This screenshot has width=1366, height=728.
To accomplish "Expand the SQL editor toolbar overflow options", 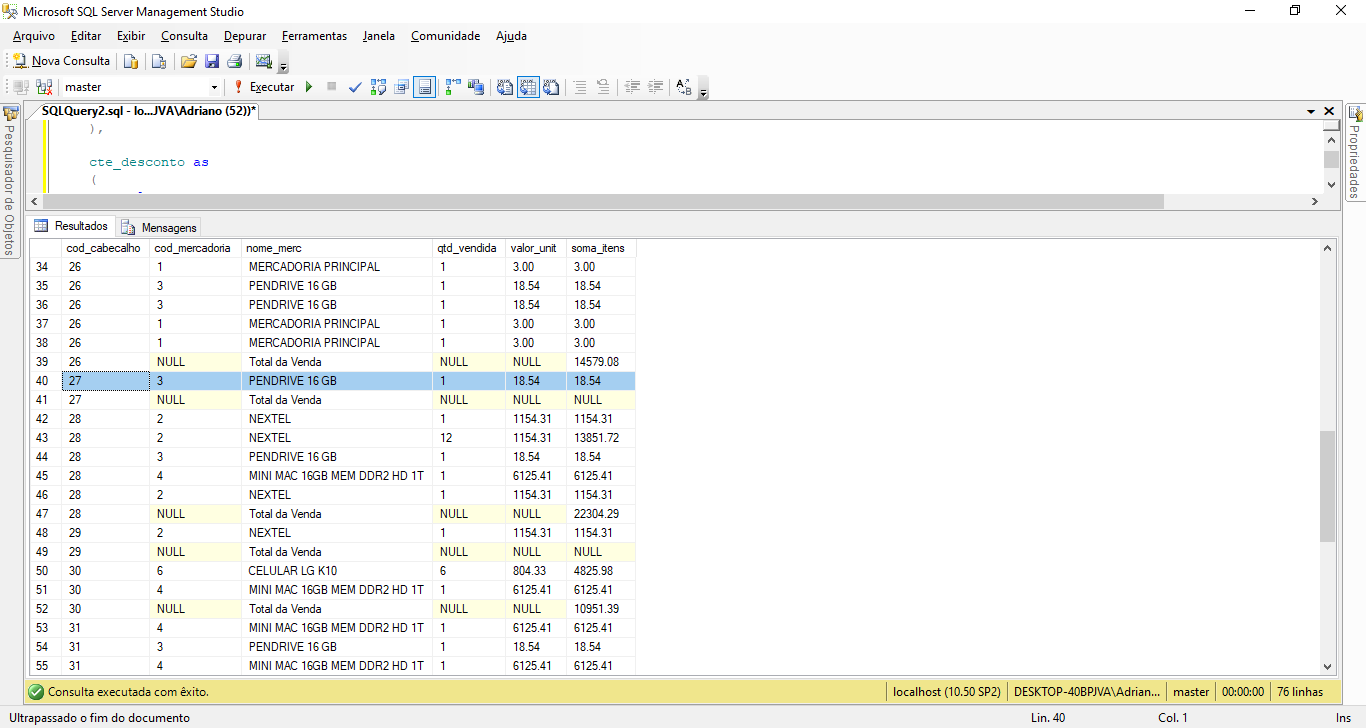I will [x=703, y=93].
